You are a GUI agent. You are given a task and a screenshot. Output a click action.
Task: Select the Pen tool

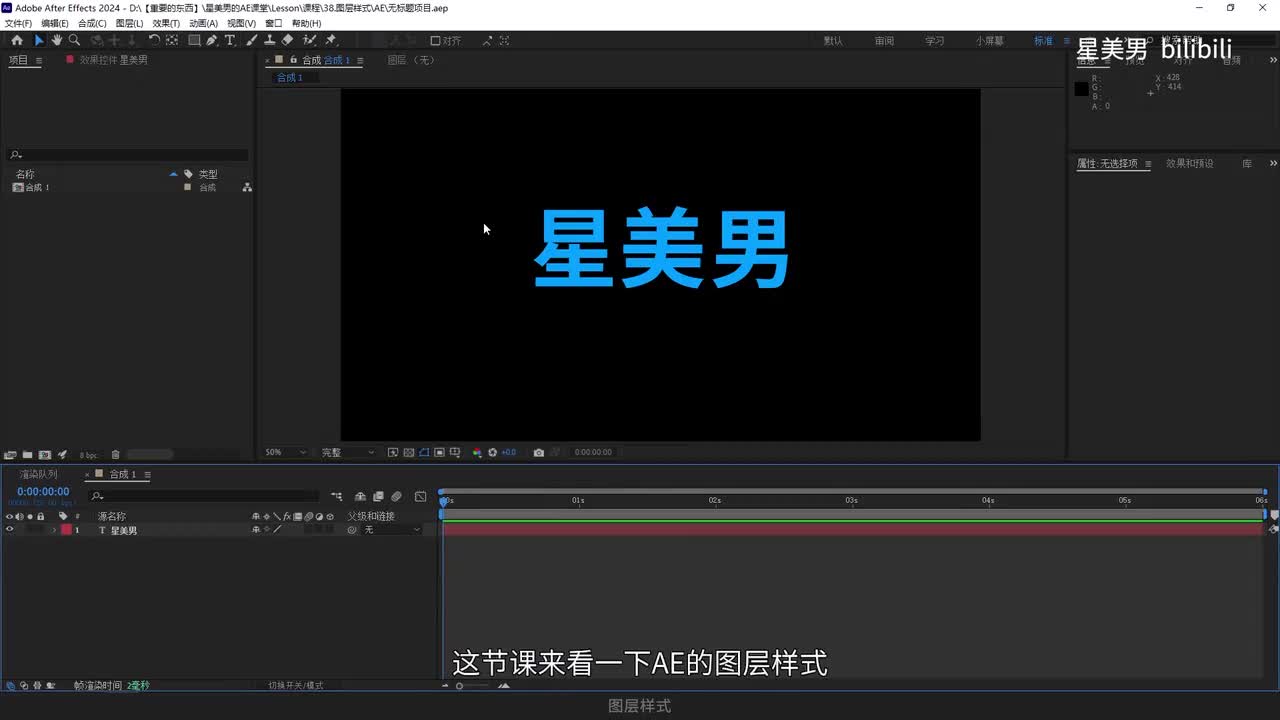point(212,40)
